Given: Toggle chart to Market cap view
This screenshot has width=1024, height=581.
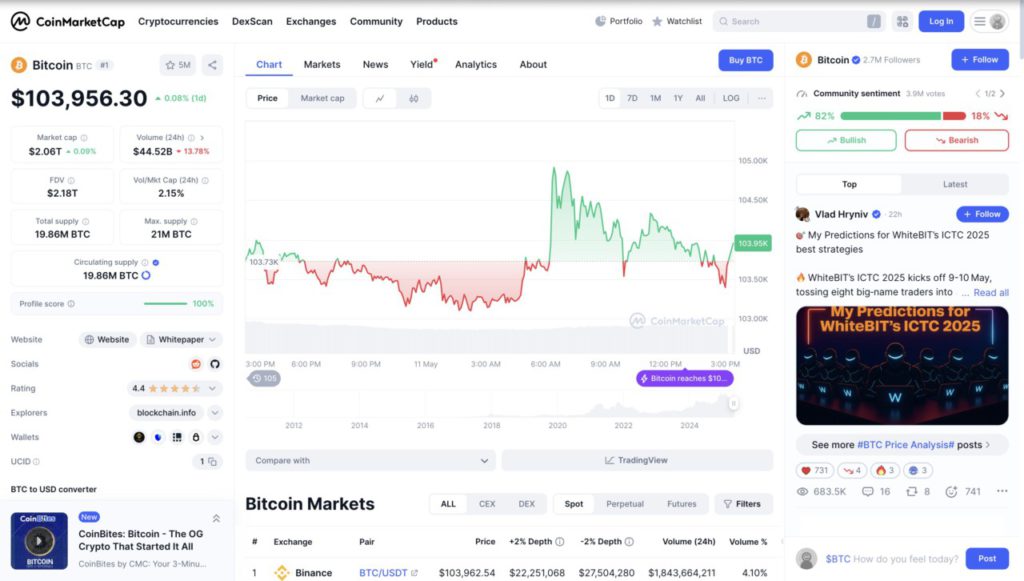Looking at the screenshot, I should [x=322, y=99].
